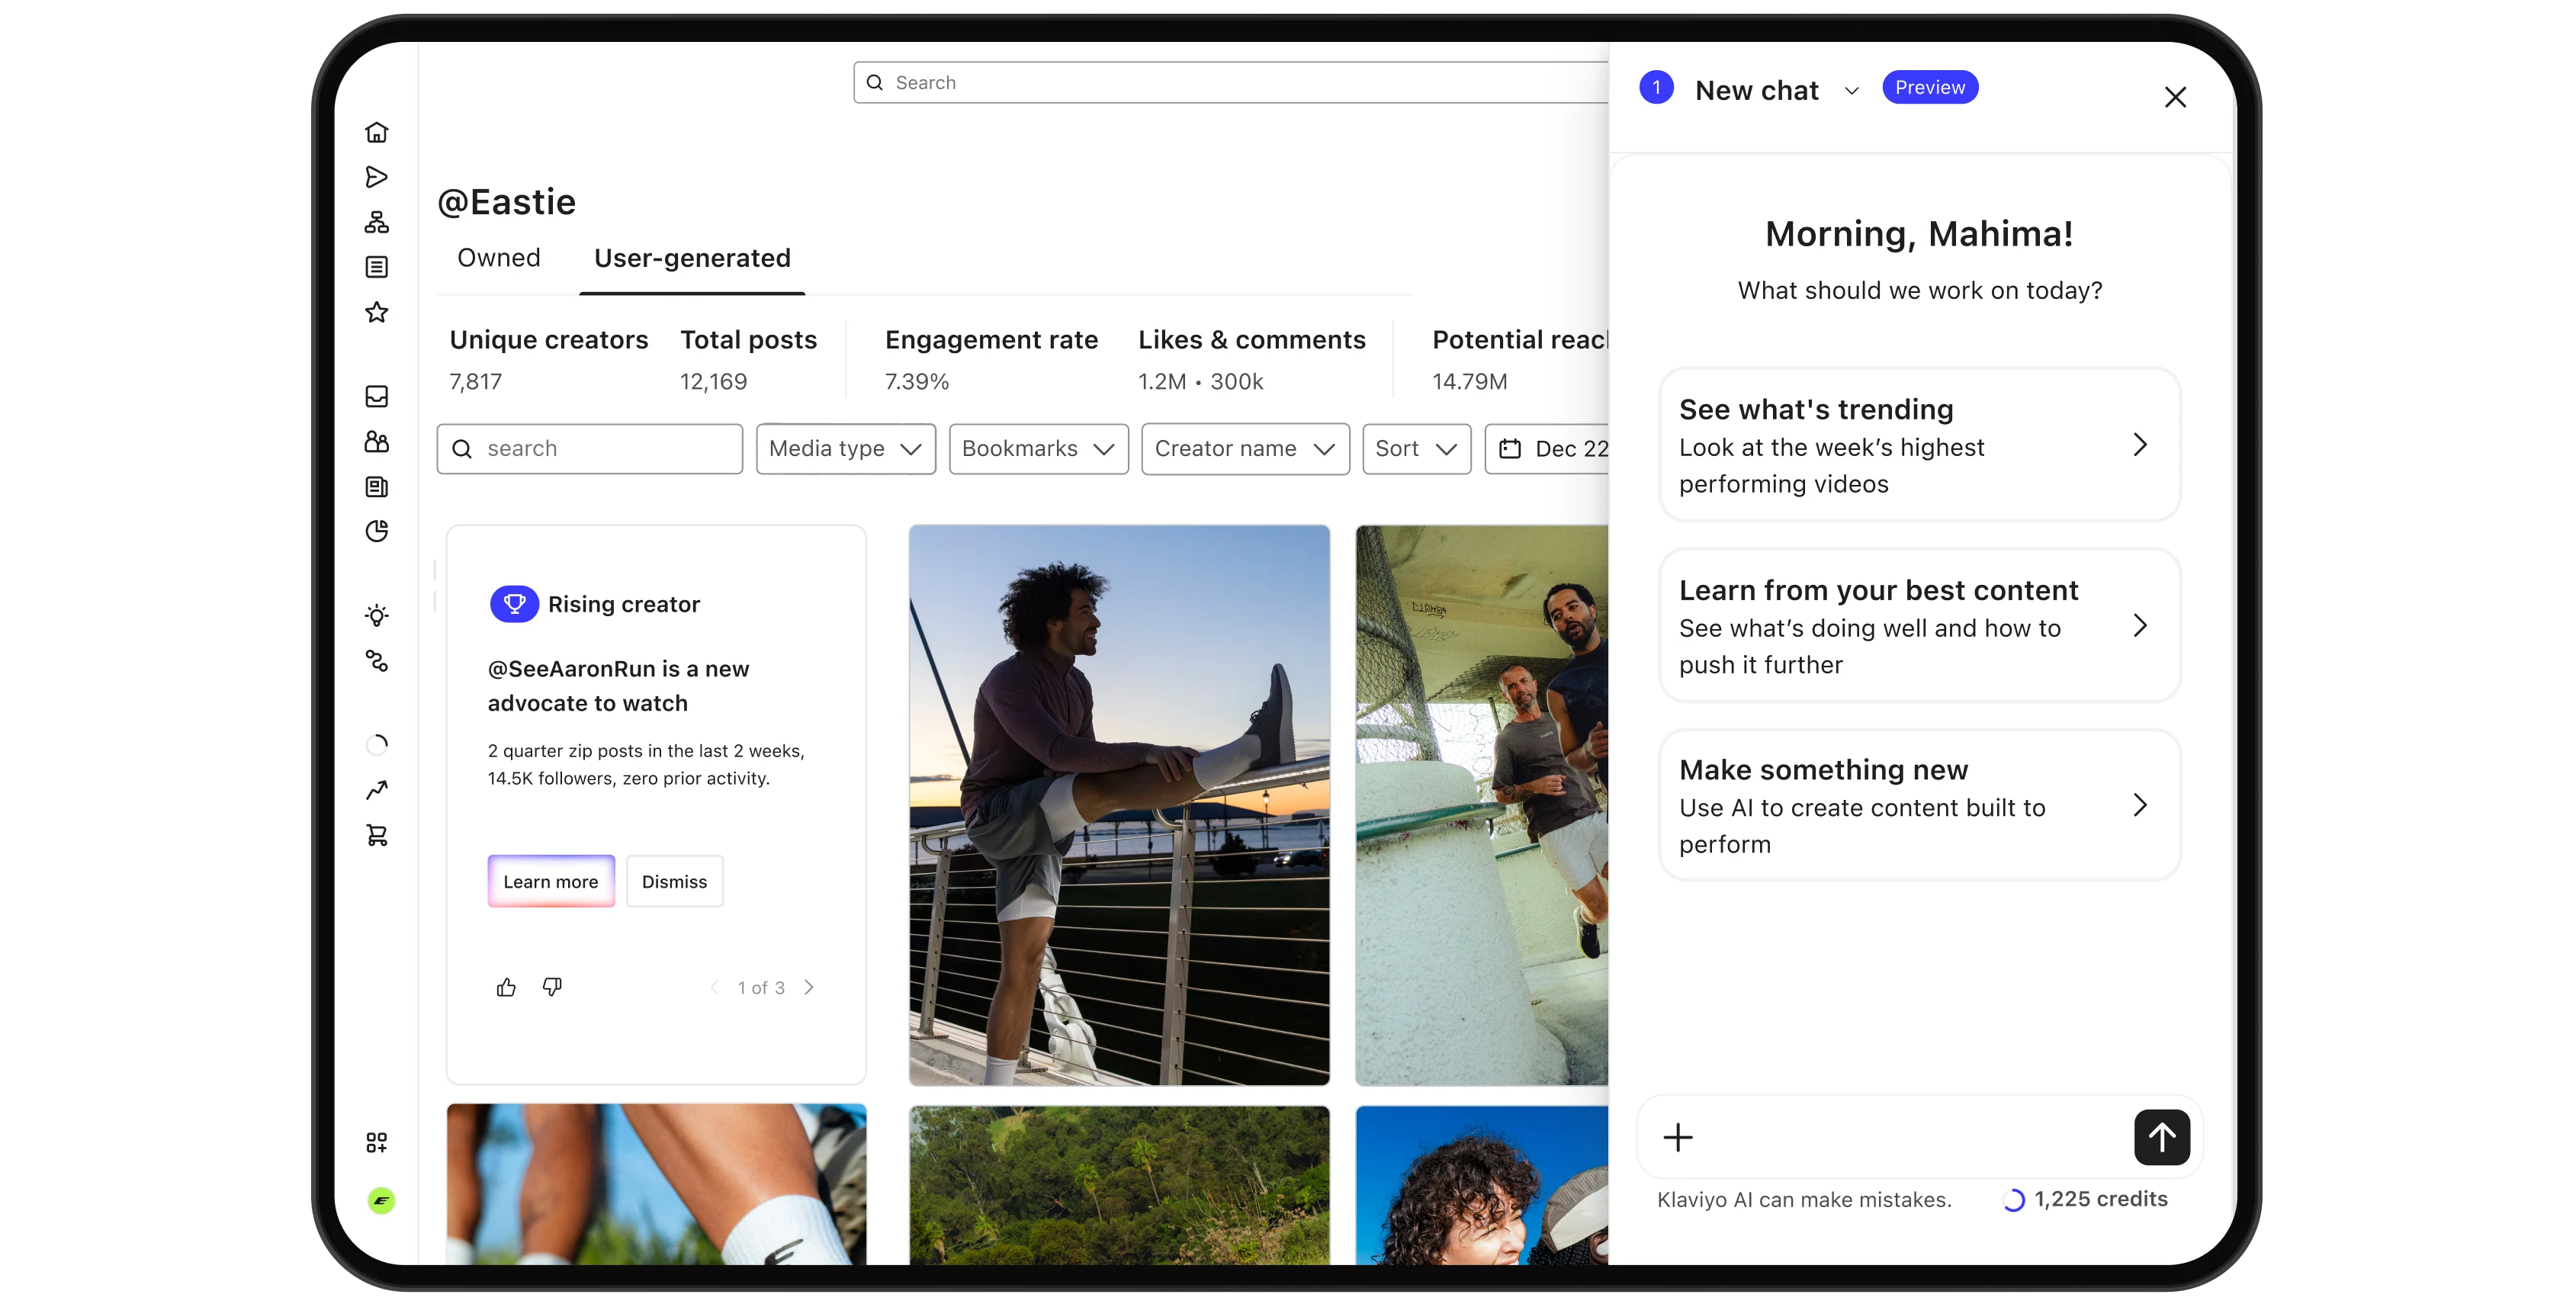Image resolution: width=2576 pixels, height=1304 pixels.
Task: Close the New chat panel
Action: click(x=2175, y=97)
